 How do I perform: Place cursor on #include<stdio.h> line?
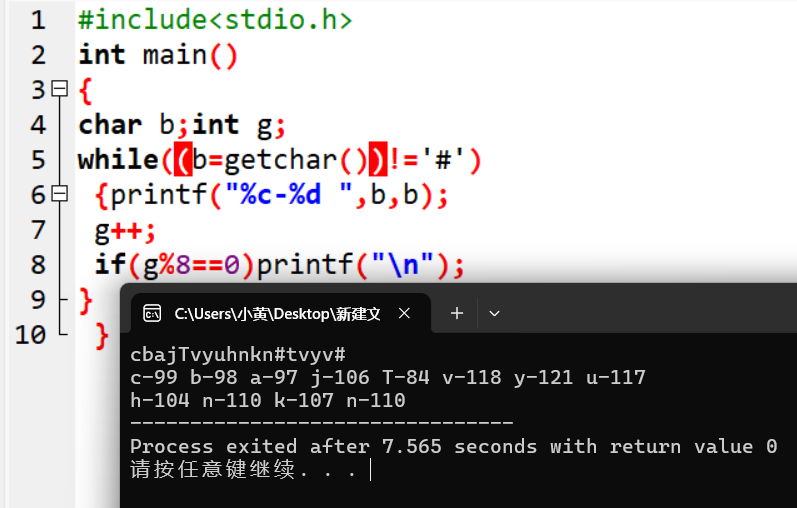(x=214, y=20)
